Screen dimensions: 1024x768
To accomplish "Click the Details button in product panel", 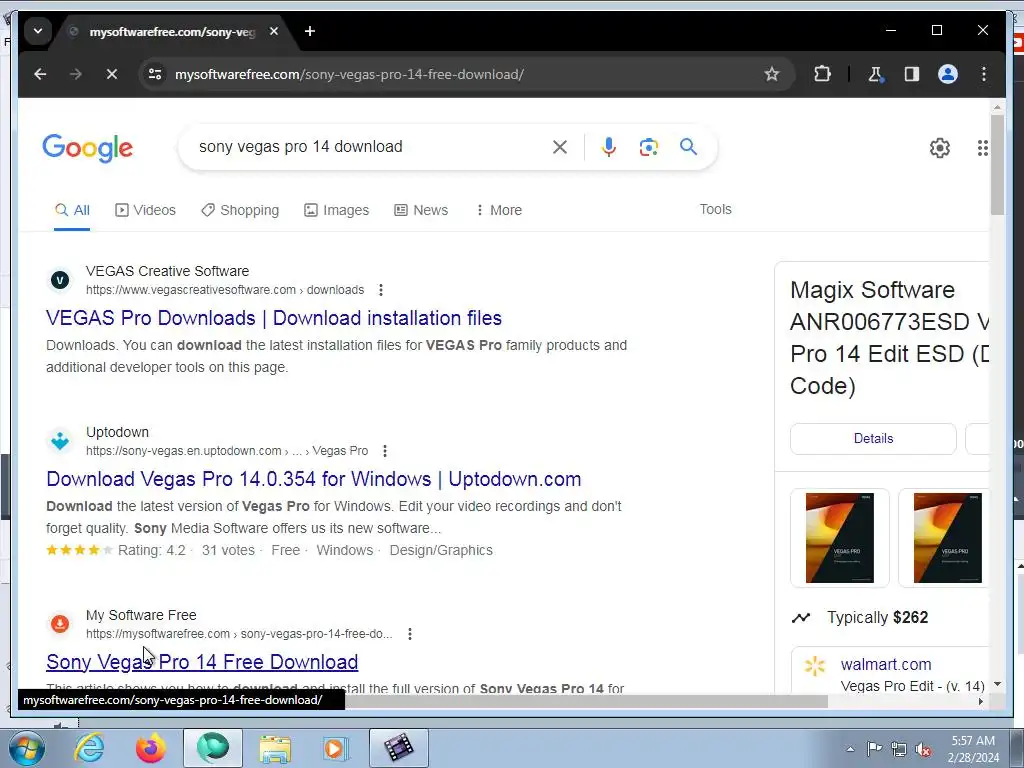I will [x=873, y=439].
